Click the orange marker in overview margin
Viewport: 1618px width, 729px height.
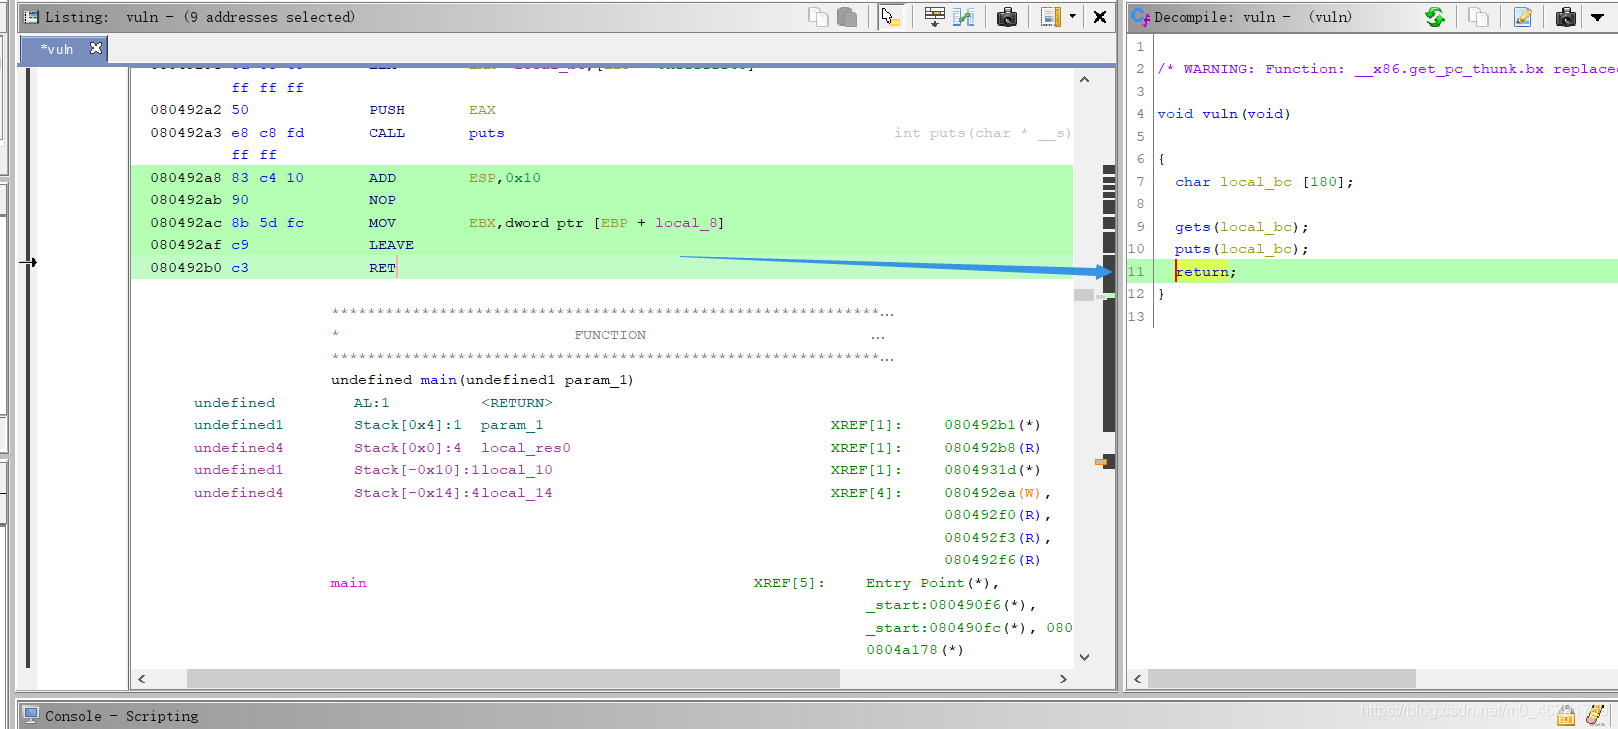[1100, 462]
